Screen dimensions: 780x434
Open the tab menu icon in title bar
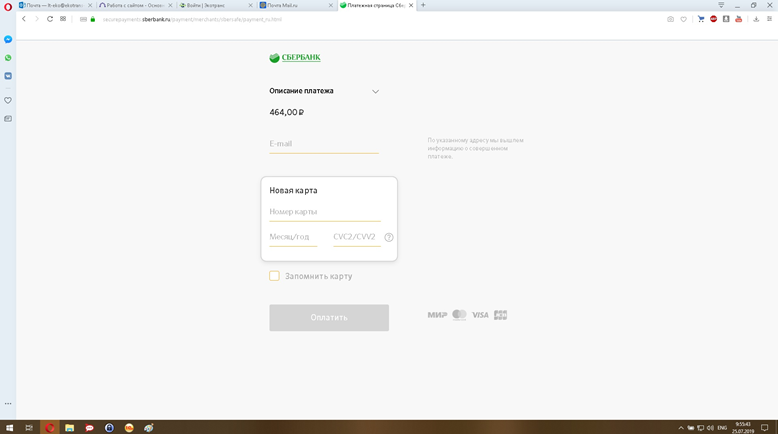pyautogui.click(x=721, y=5)
